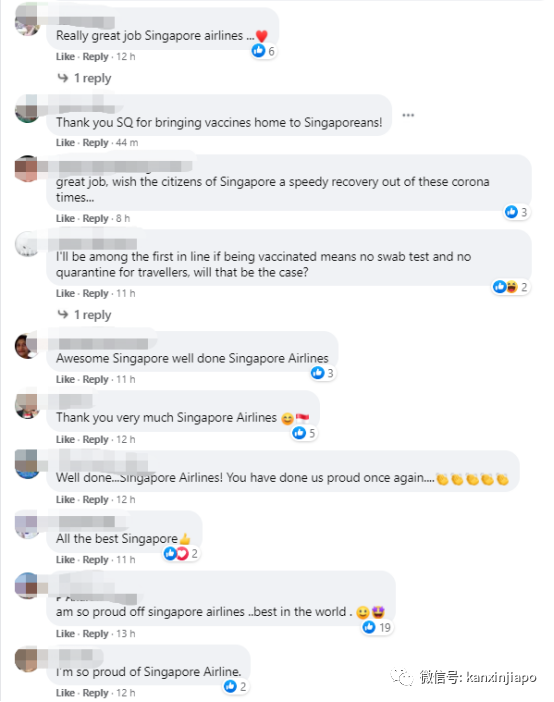Screen dimensions: 554x702
Task: Click '44 m' timestamp on vaccines comment
Action: (127, 143)
